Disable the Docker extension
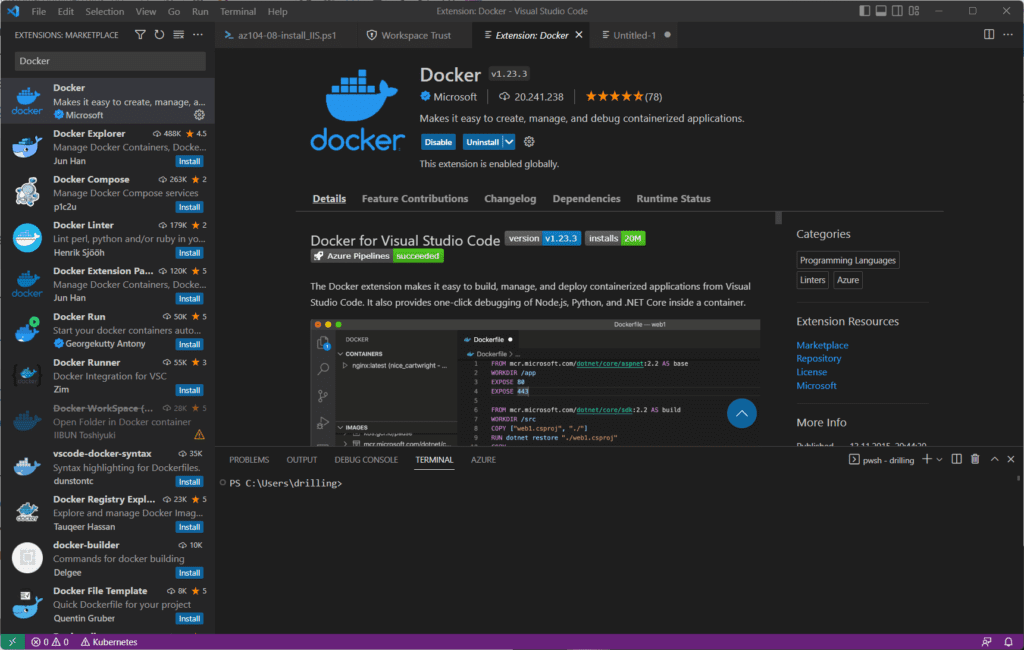Image resolution: width=1024 pixels, height=650 pixels. (x=438, y=142)
